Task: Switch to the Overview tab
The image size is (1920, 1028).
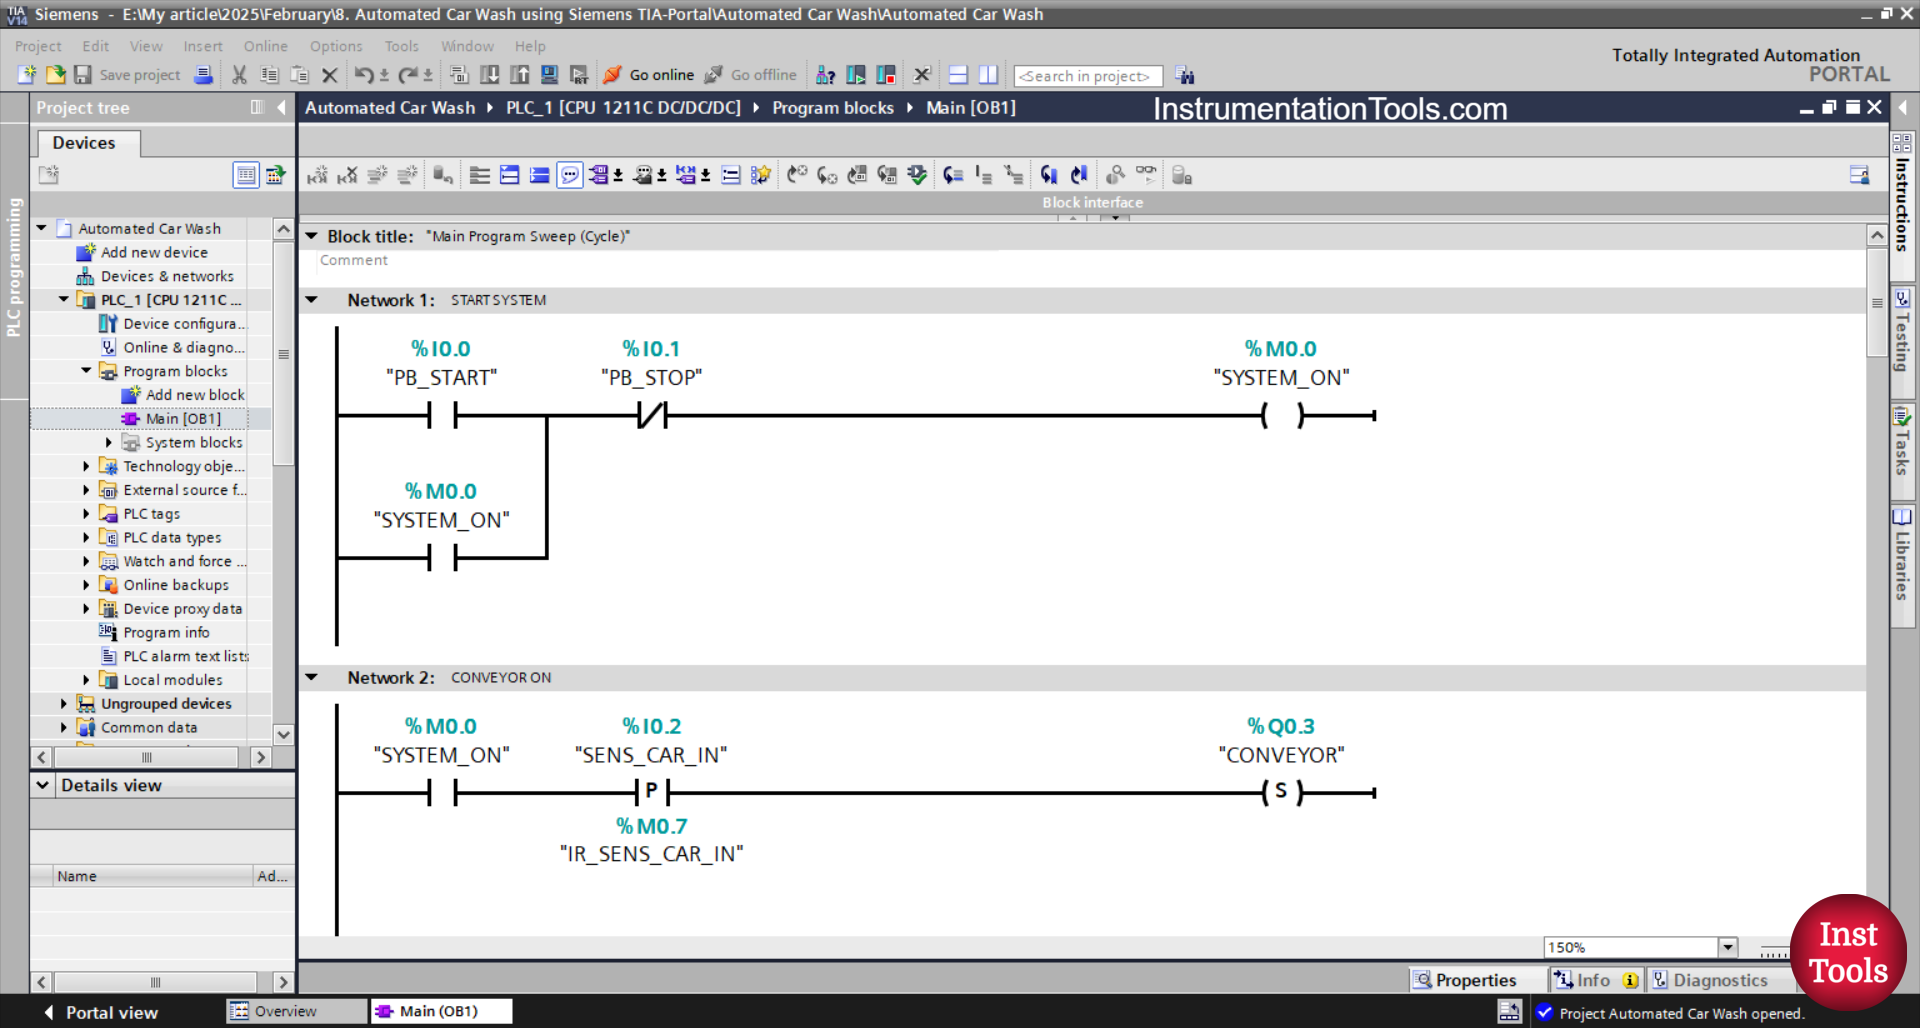Action: (x=285, y=1011)
